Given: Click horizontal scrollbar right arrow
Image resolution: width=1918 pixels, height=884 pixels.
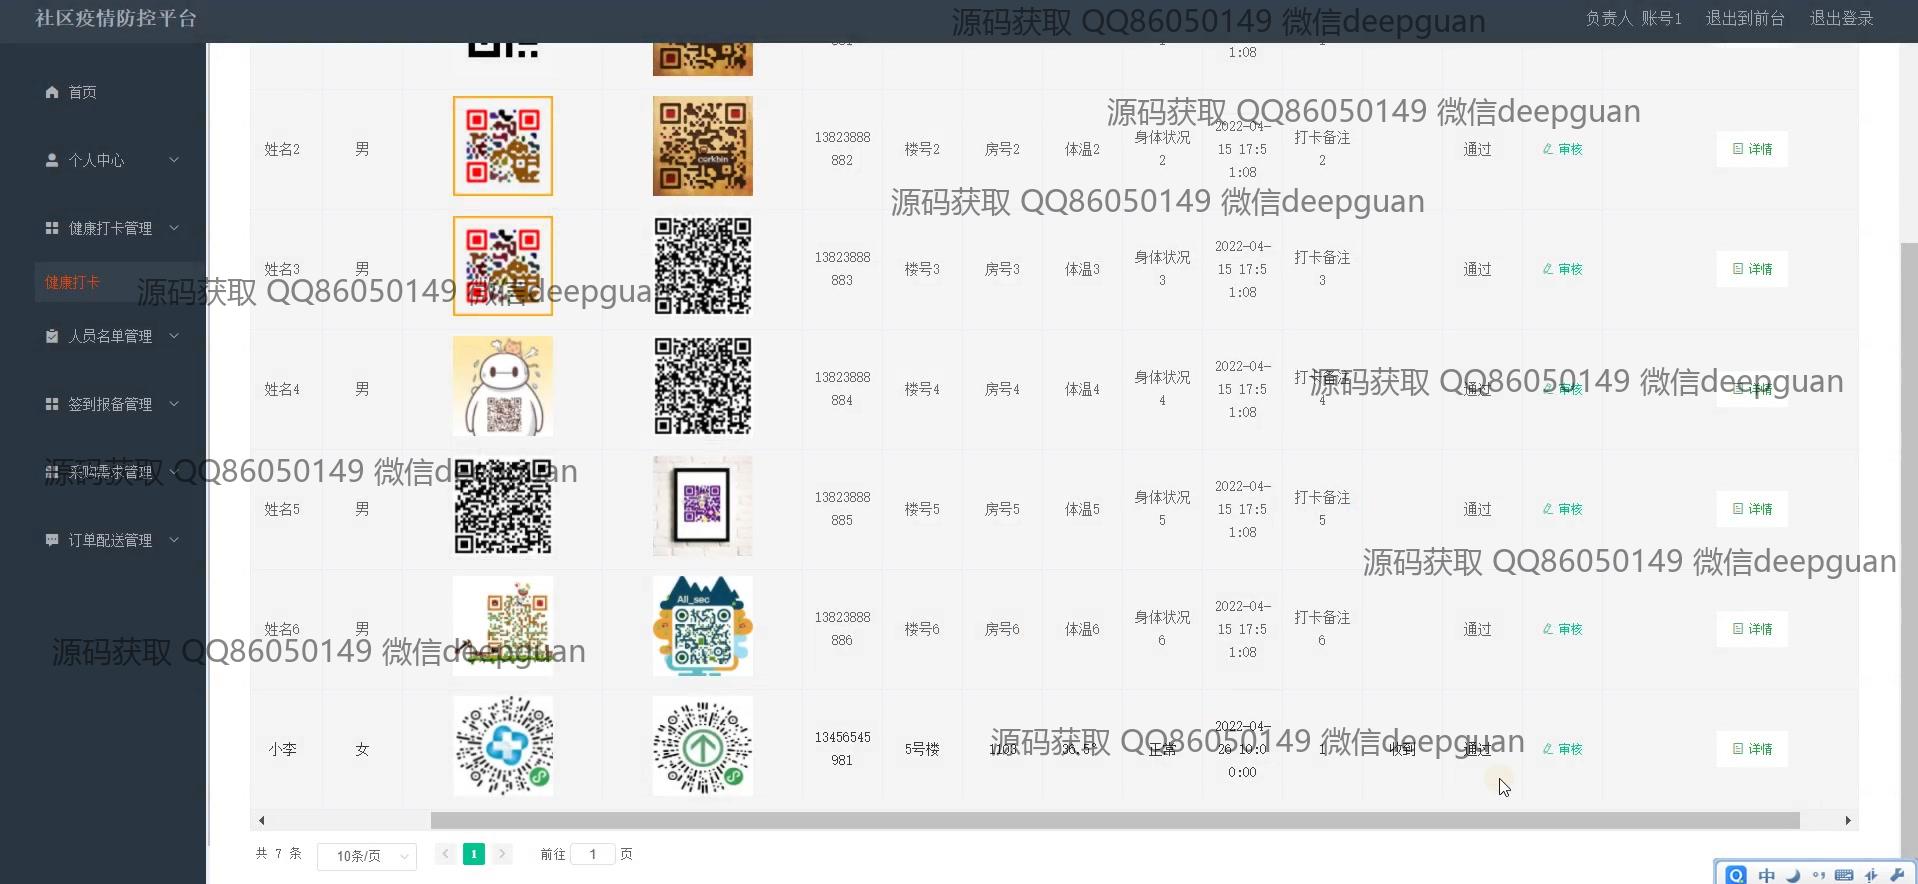Looking at the screenshot, I should pyautogui.click(x=1848, y=820).
